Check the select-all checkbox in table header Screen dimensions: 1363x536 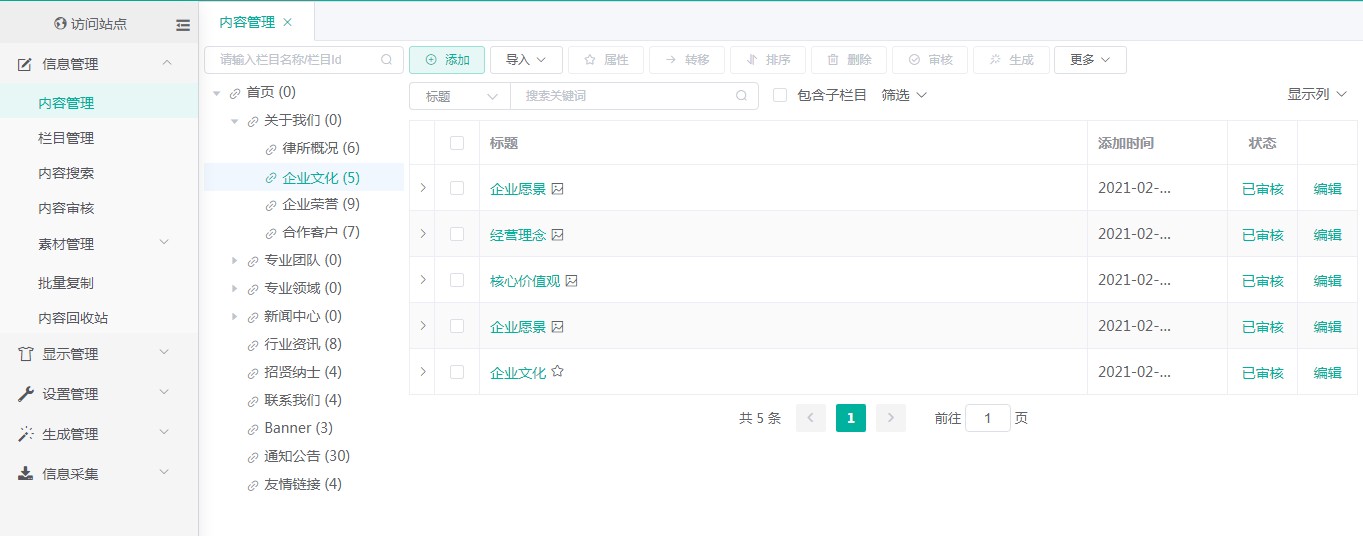pyautogui.click(x=457, y=143)
